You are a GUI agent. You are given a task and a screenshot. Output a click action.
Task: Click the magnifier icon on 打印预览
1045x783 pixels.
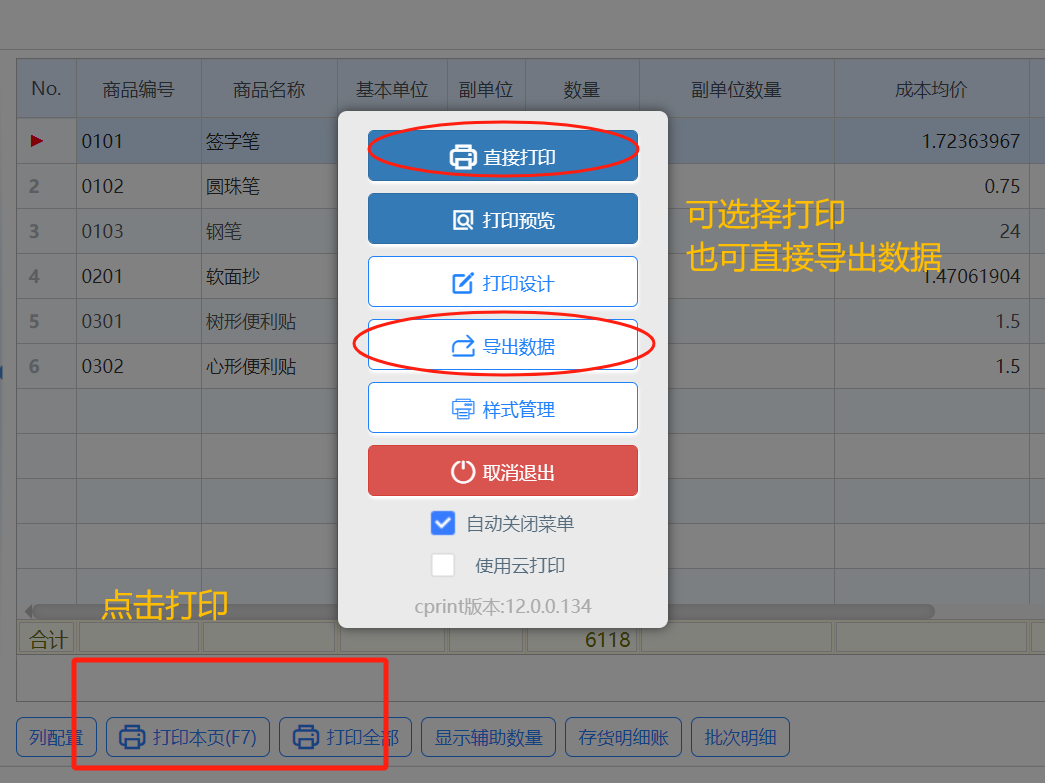463,220
